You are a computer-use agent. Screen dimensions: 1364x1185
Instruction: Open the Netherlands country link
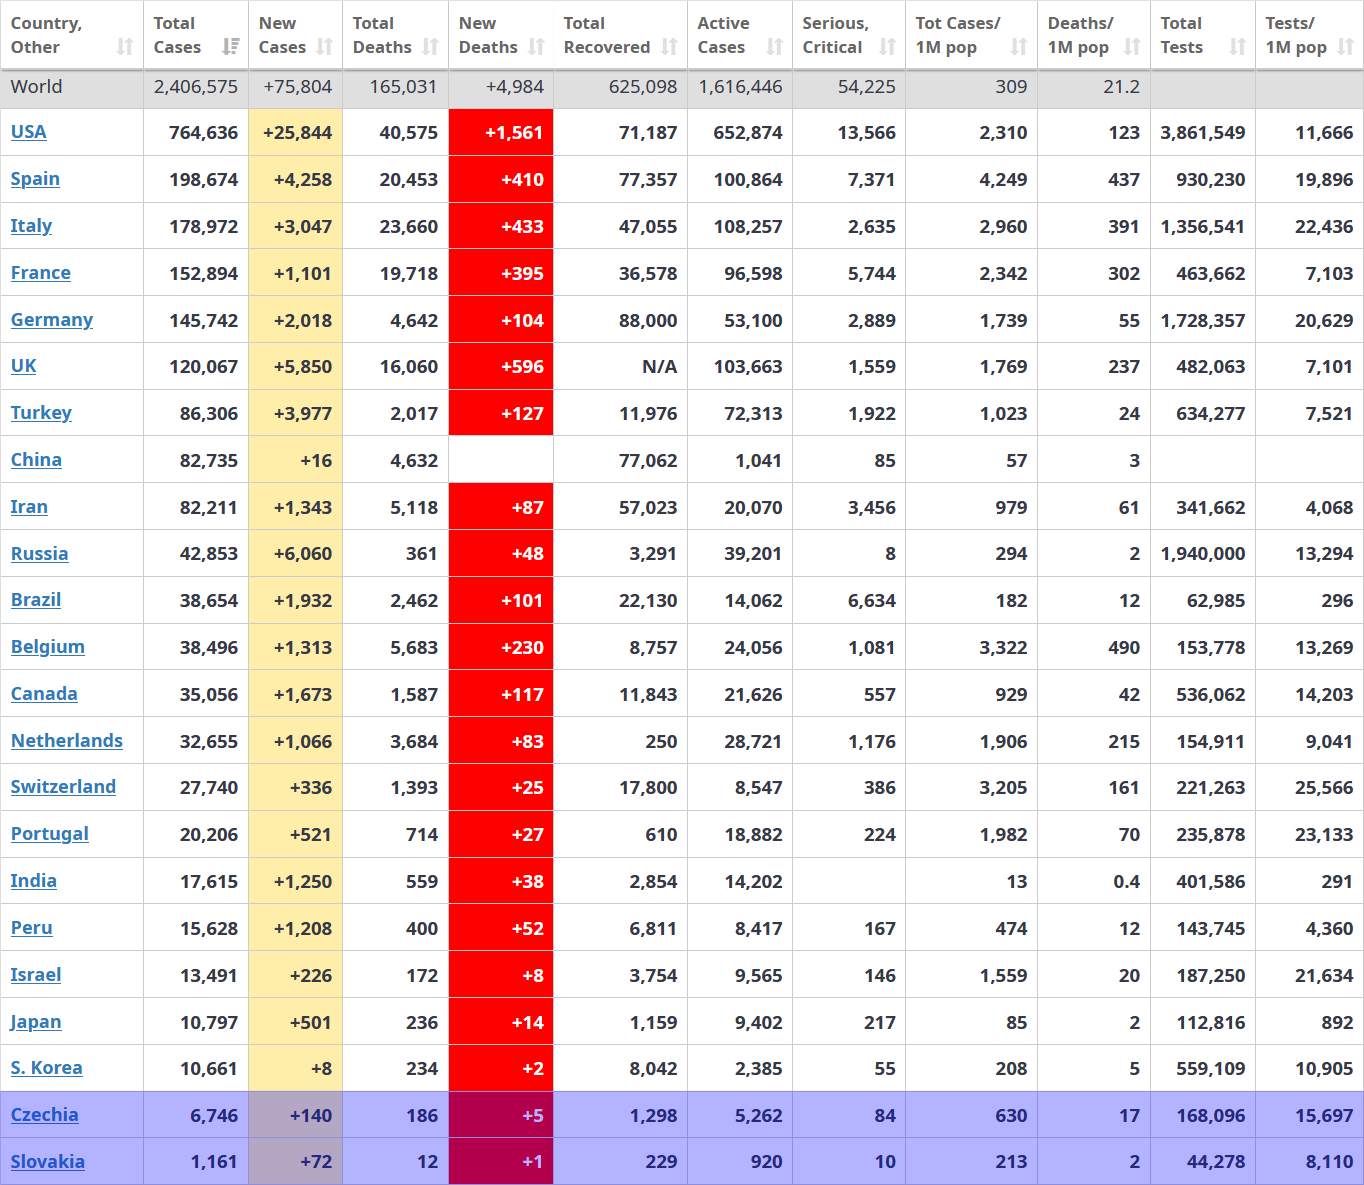(67, 741)
